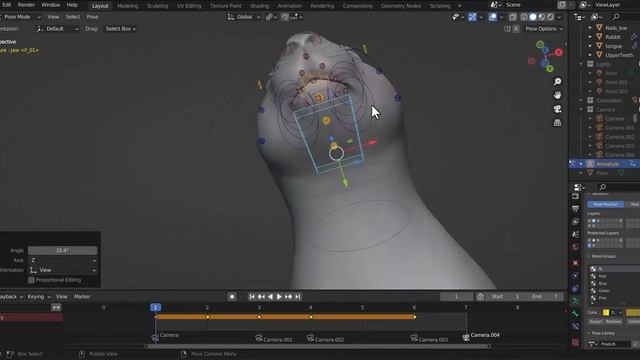Click the Start frame field
The image size is (640, 360).
[506, 297]
